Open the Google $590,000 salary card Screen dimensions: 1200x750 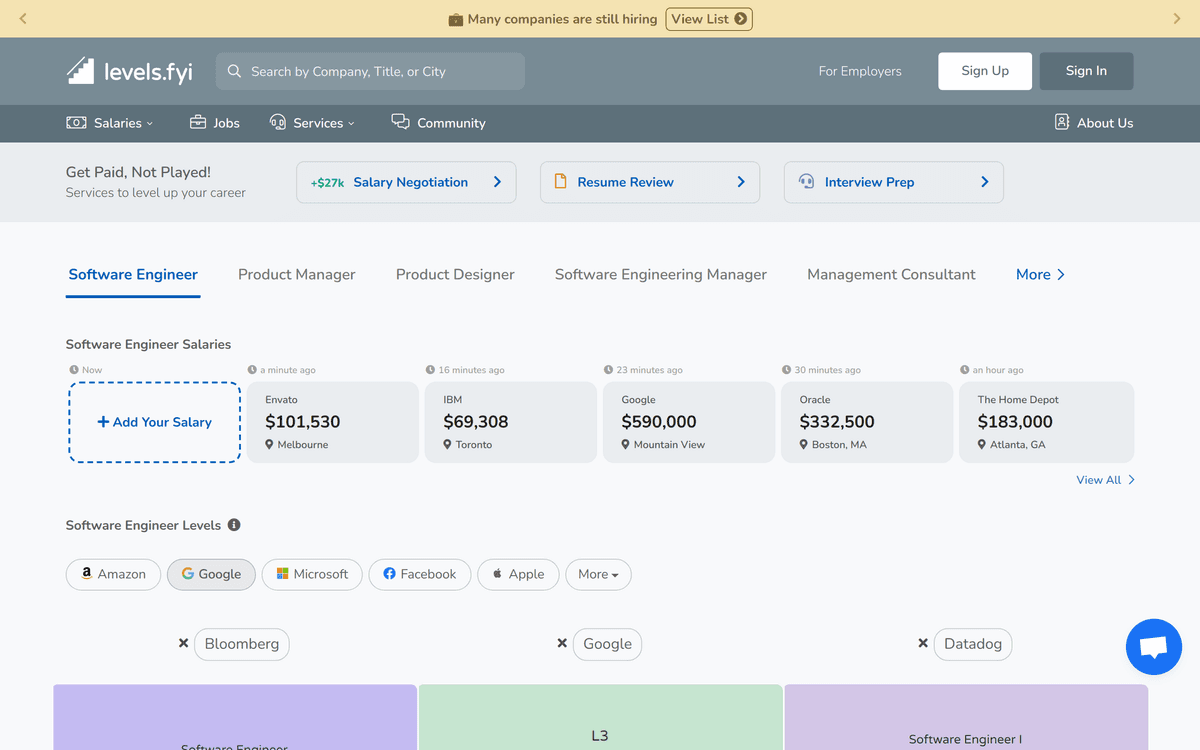point(689,422)
